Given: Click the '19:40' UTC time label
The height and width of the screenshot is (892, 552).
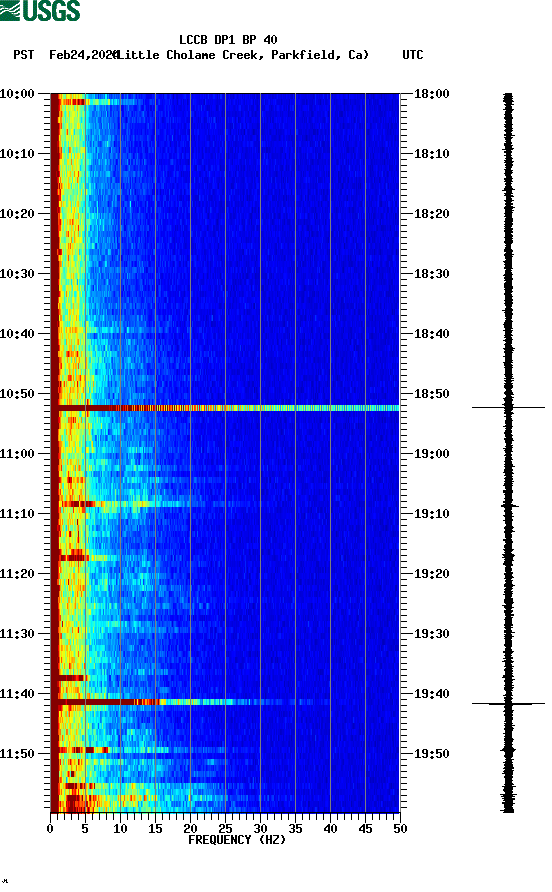Looking at the screenshot, I should (432, 694).
